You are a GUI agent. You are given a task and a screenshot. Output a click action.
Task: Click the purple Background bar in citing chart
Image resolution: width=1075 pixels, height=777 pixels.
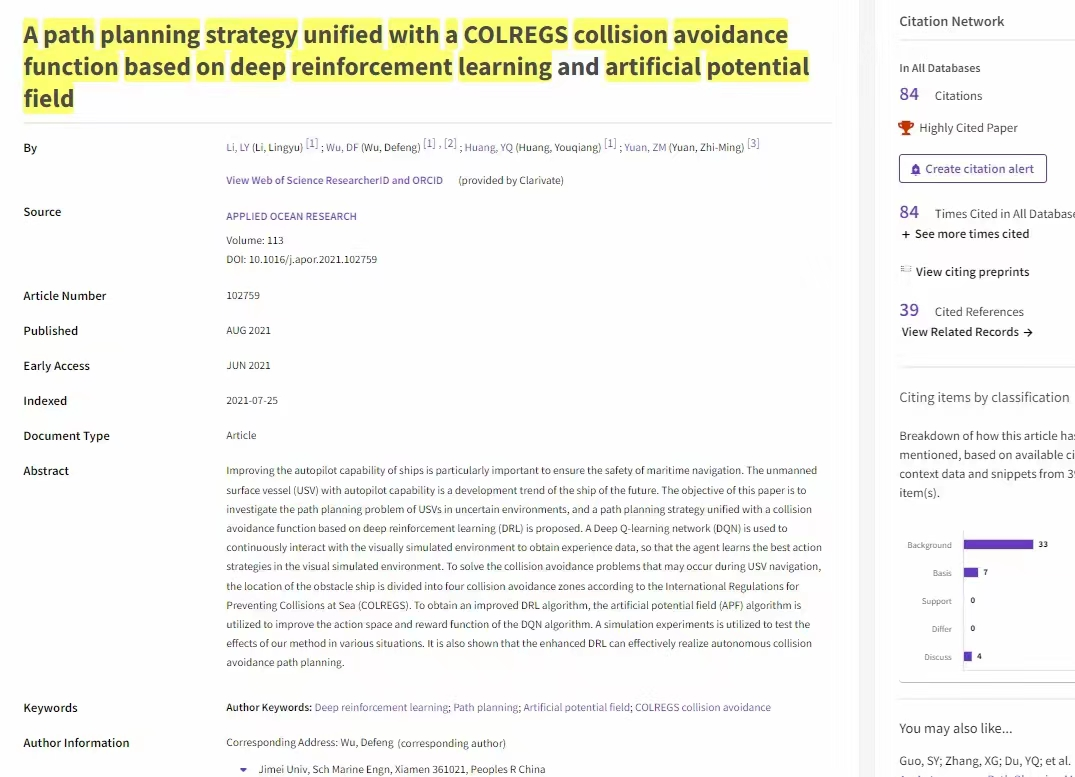pos(998,545)
